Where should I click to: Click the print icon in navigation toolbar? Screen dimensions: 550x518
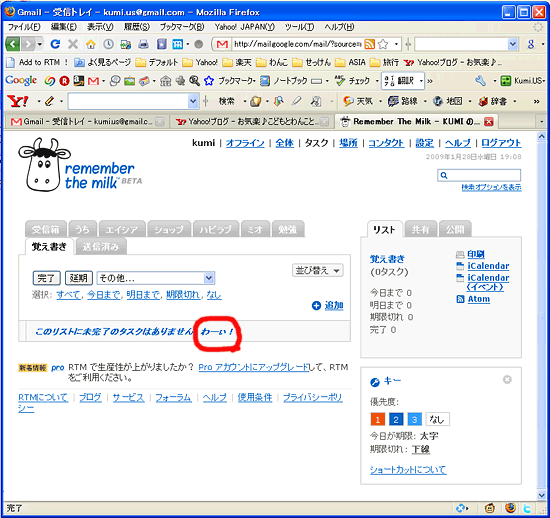pyautogui.click(x=143, y=44)
